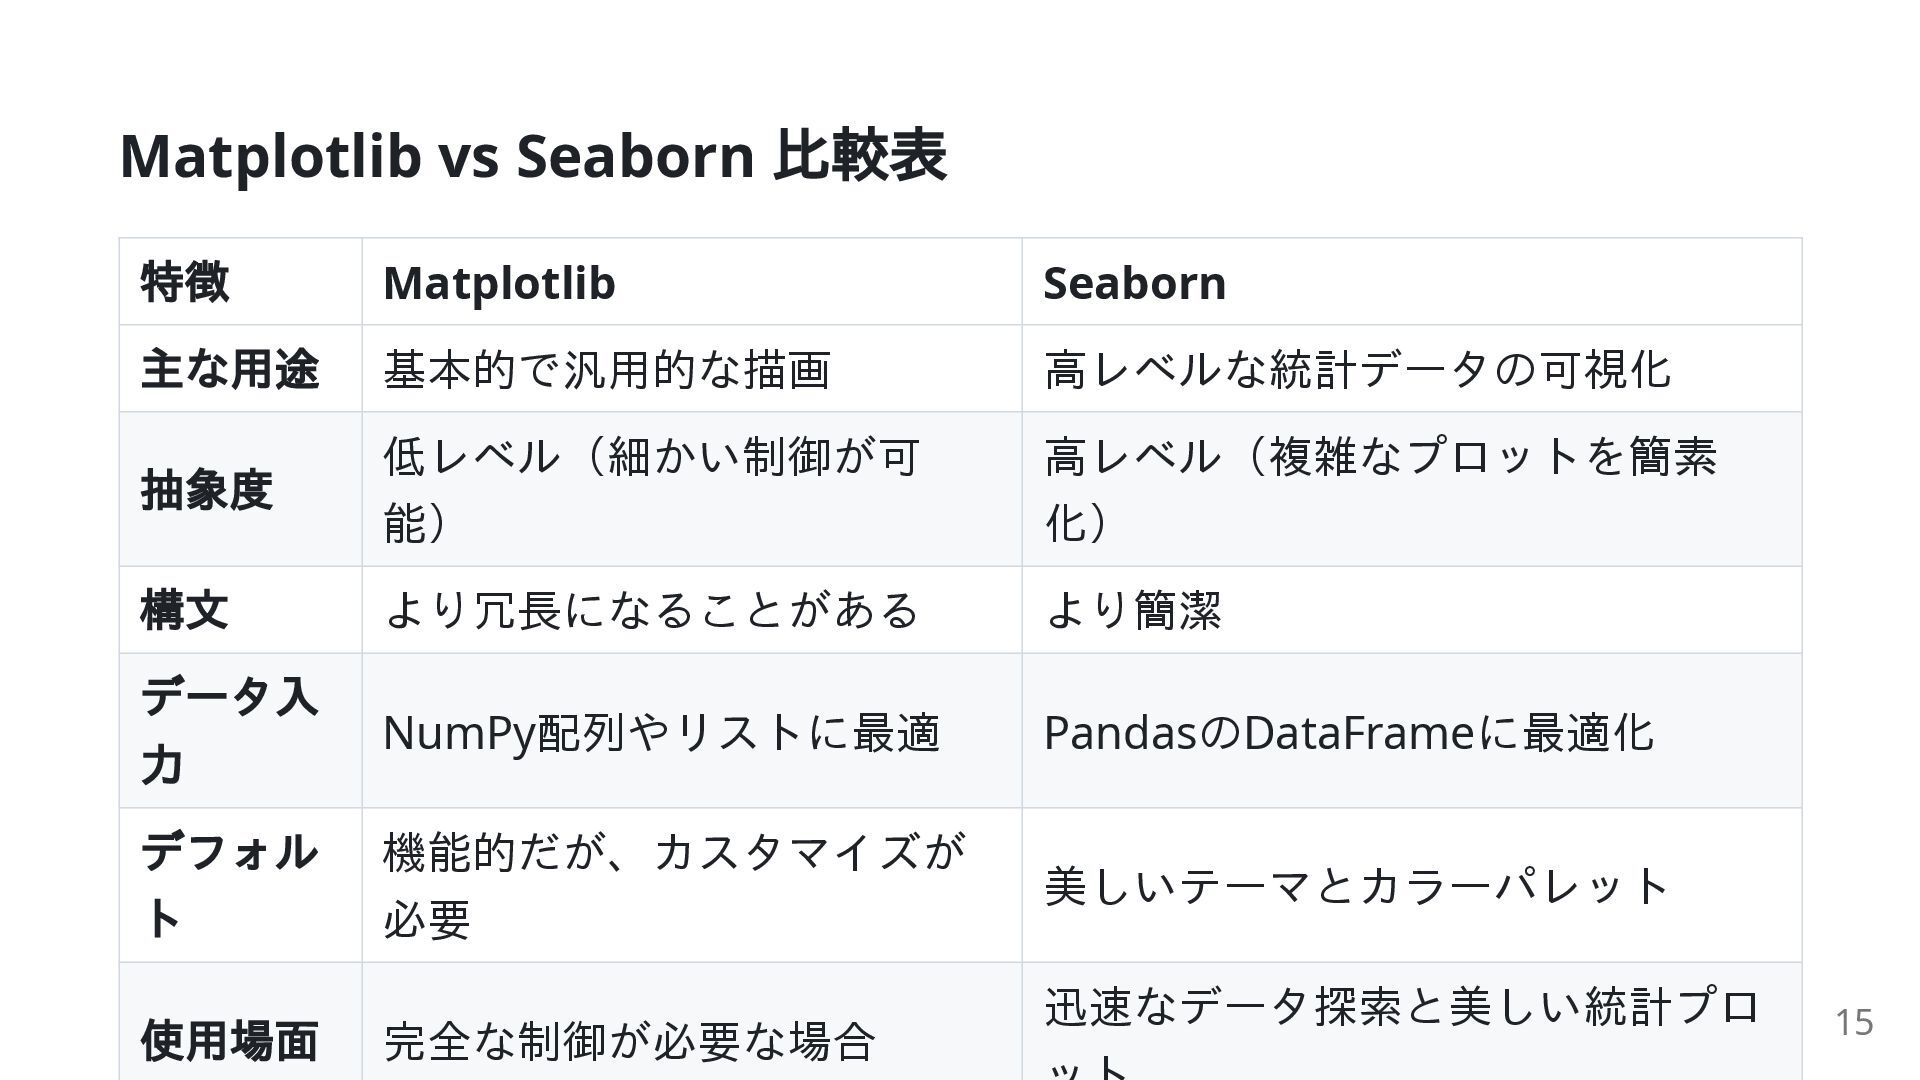The image size is (1920, 1080).
Task: Click the cell '美しいテーマとカラーパレット'
Action: tap(1356, 886)
